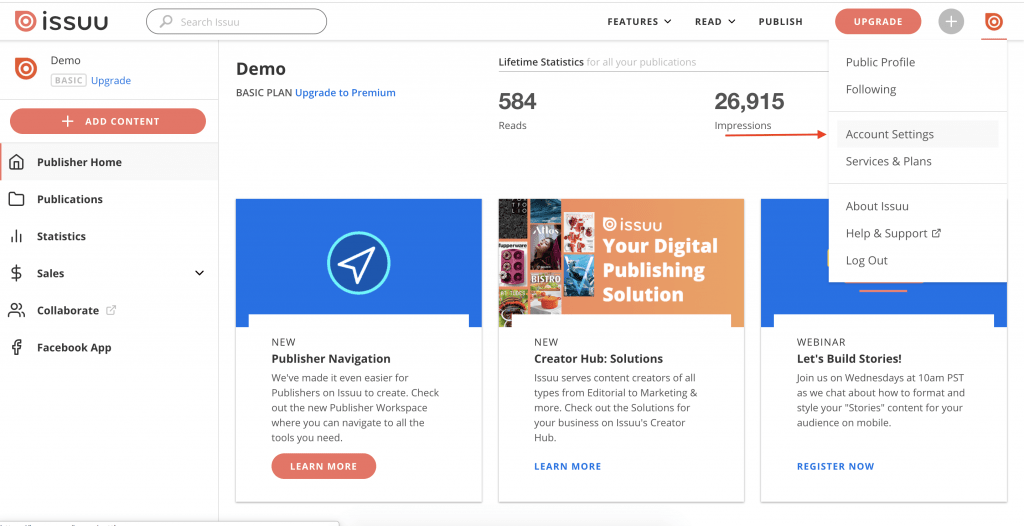Click the Your Digital Publishing Solution banner

(621, 263)
